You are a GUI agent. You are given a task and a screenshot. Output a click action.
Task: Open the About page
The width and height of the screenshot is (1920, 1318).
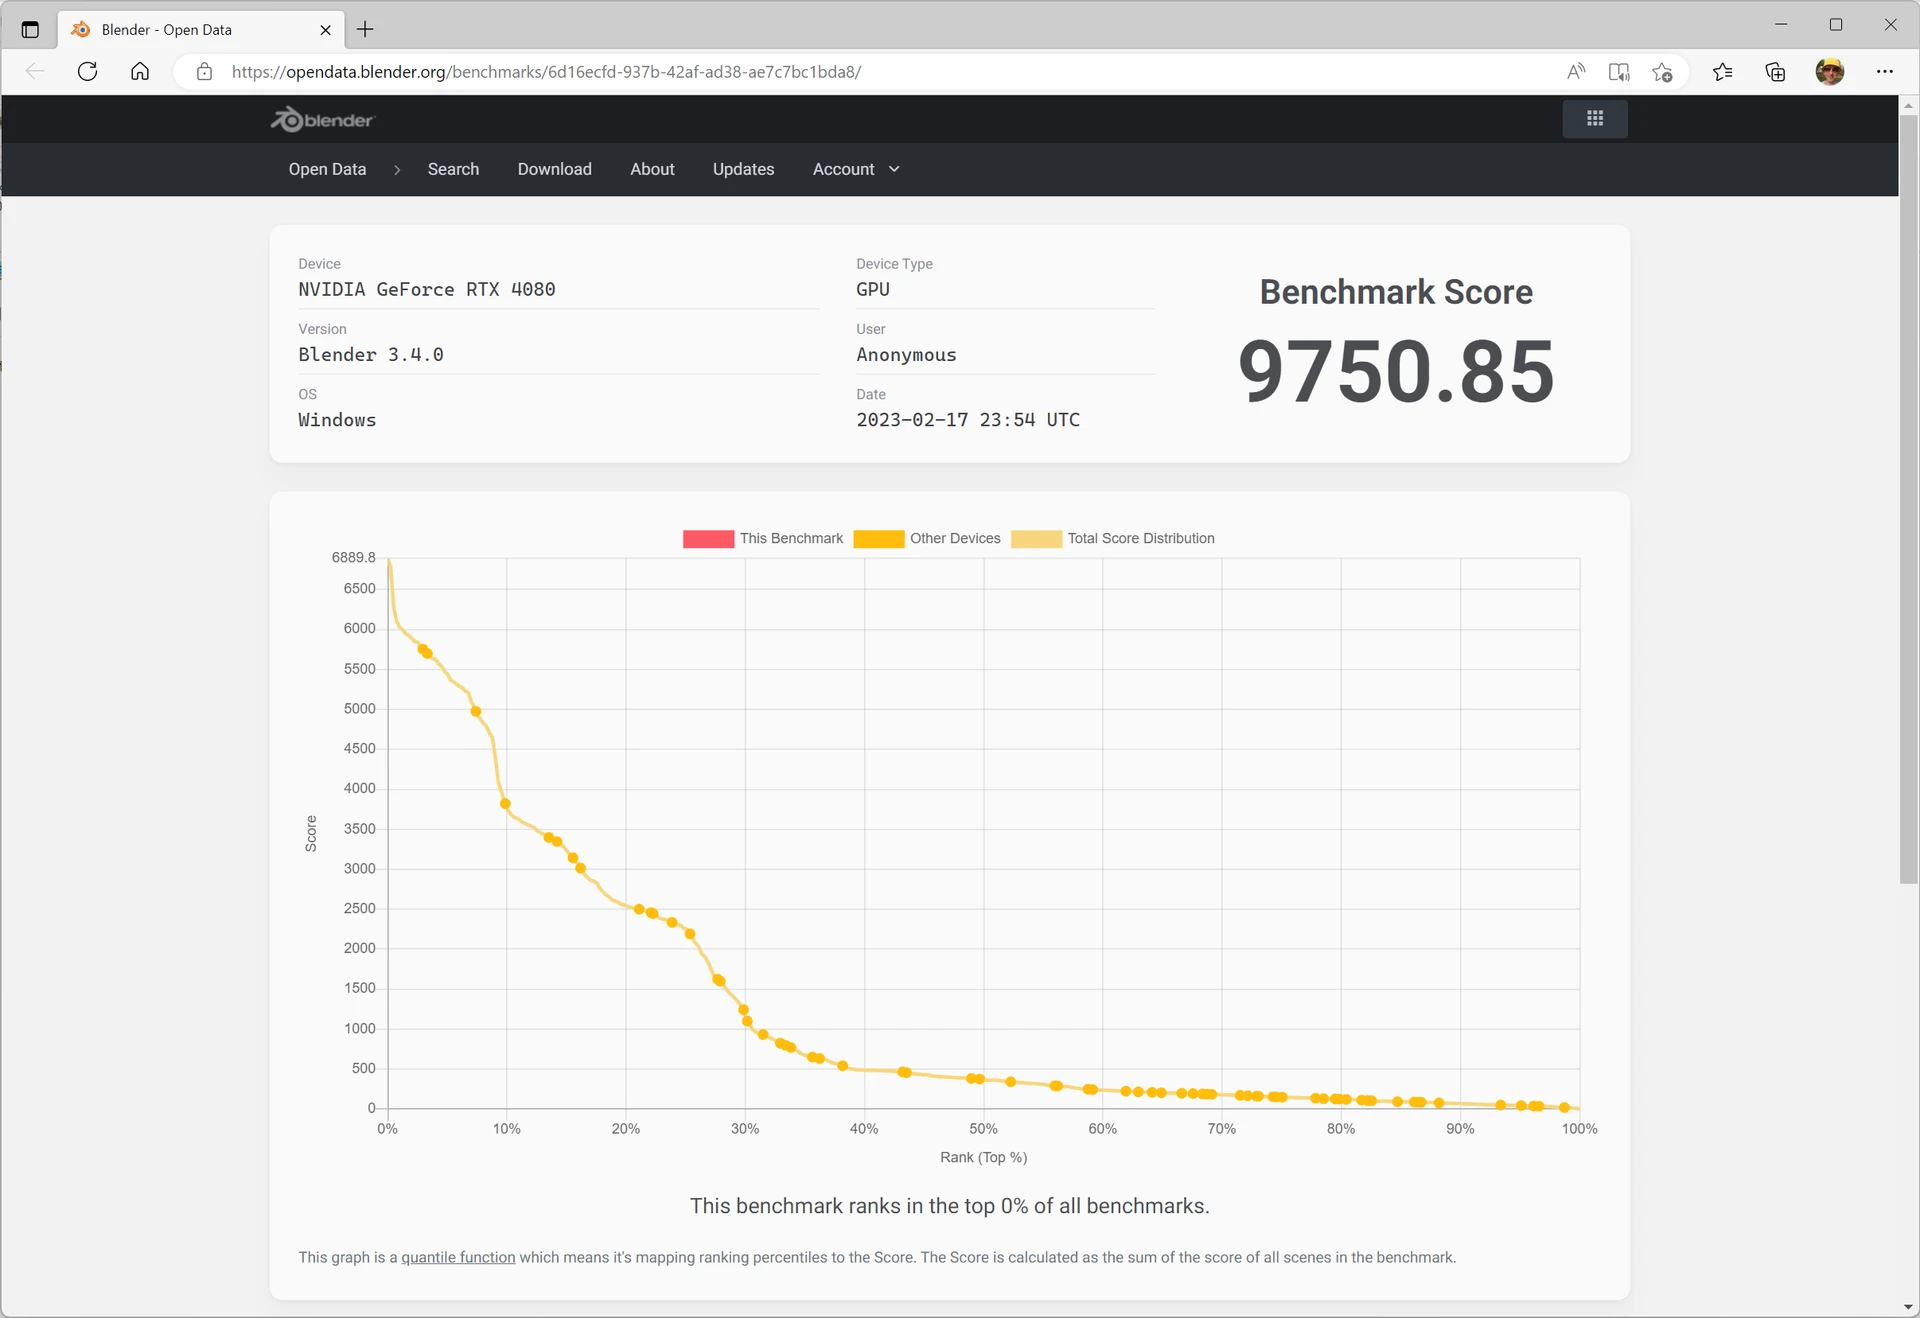click(652, 169)
